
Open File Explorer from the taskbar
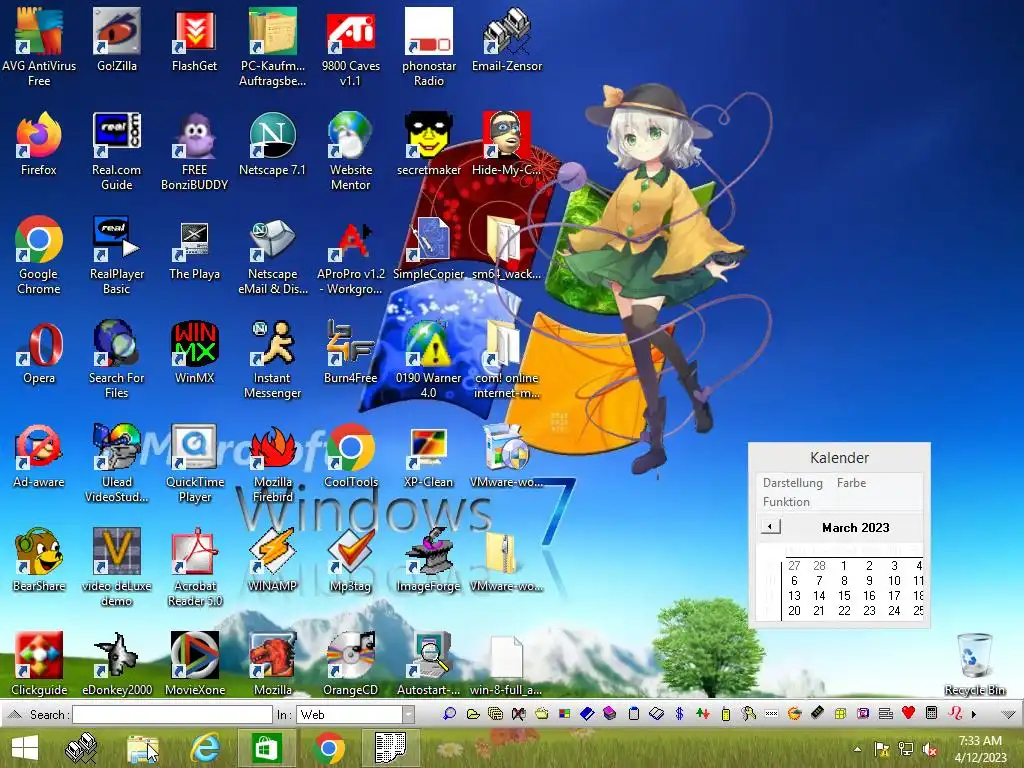(142, 748)
